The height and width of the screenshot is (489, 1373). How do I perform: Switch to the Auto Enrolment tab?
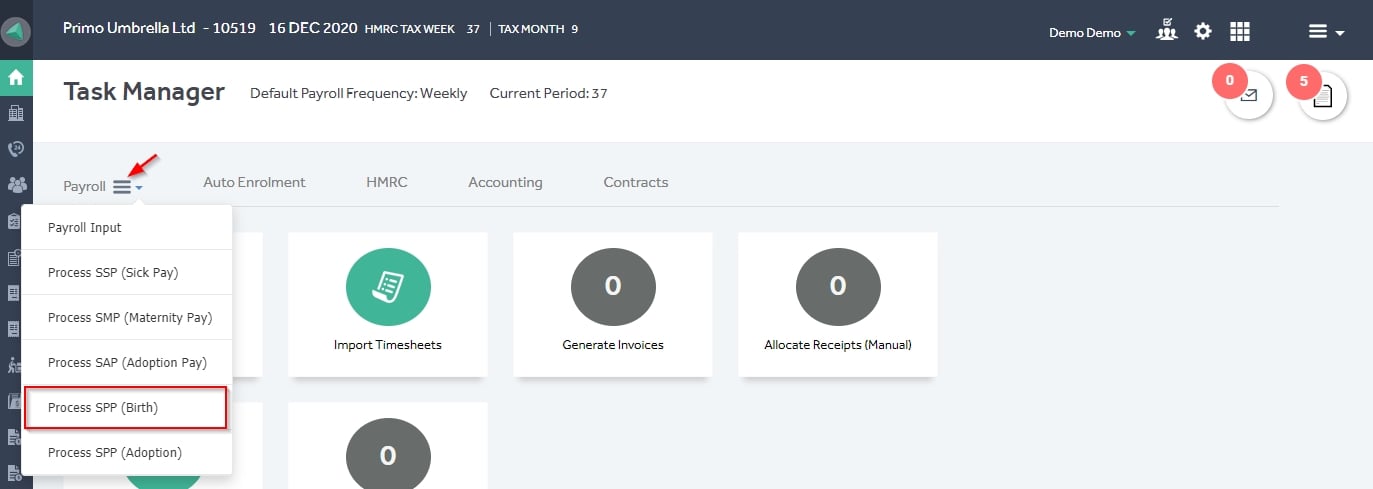click(x=254, y=182)
